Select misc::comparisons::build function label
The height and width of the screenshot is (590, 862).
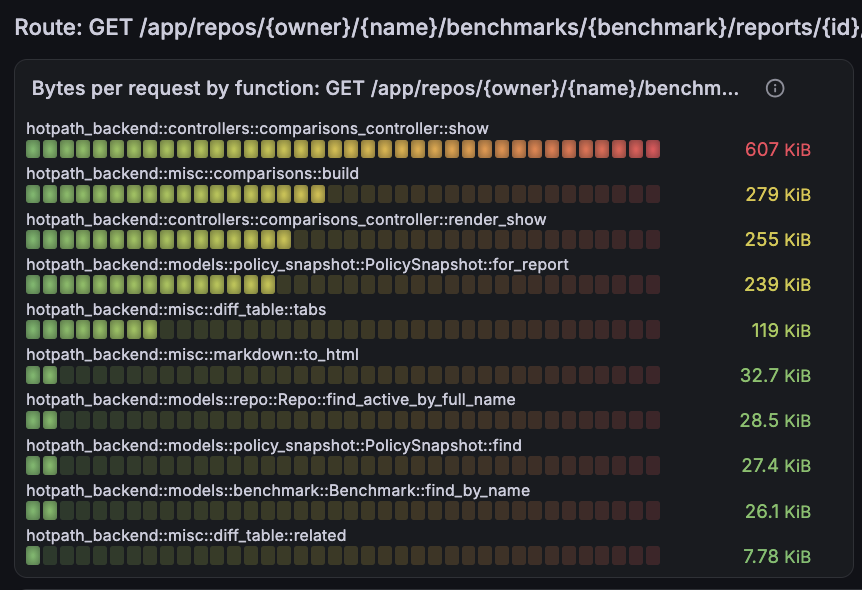[192, 174]
